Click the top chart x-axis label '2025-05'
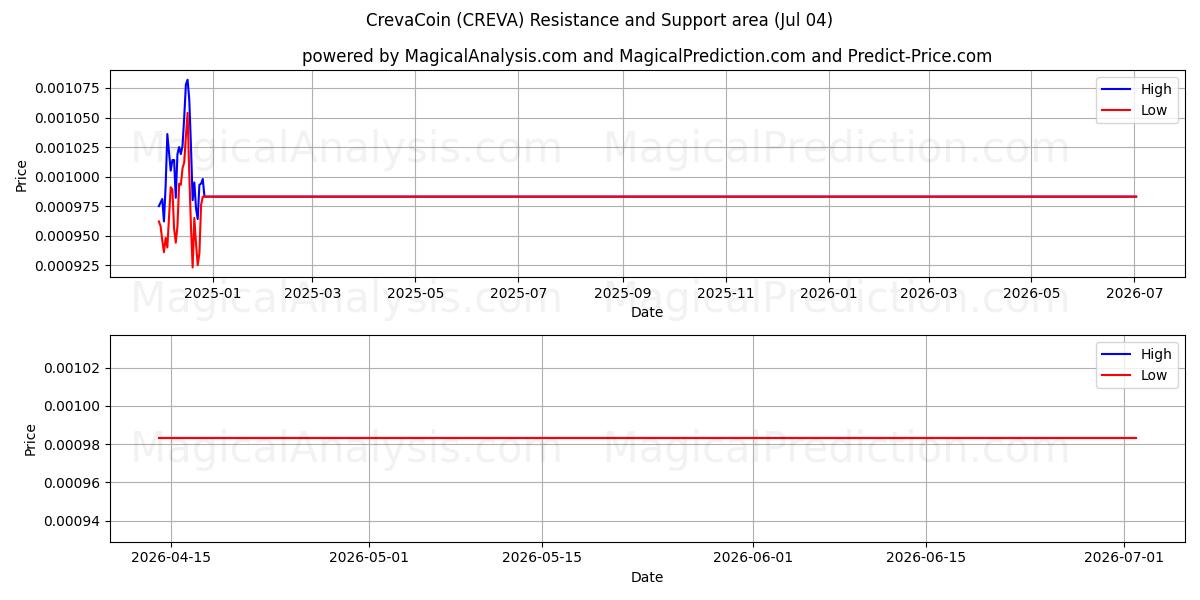The image size is (1200, 600). pyautogui.click(x=415, y=293)
